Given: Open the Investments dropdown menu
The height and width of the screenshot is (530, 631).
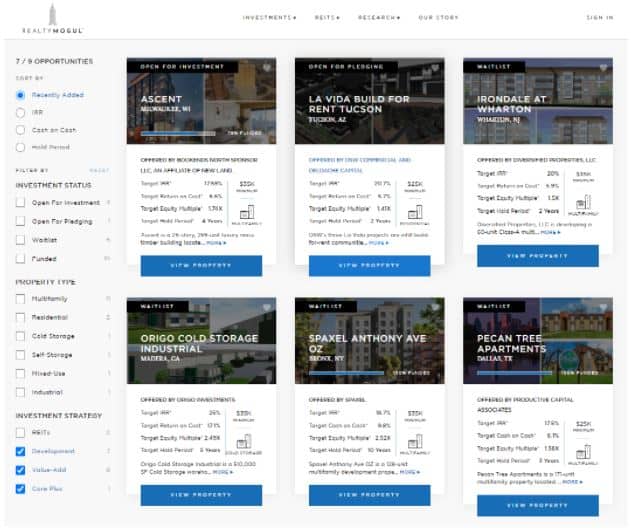Looking at the screenshot, I should [270, 18].
